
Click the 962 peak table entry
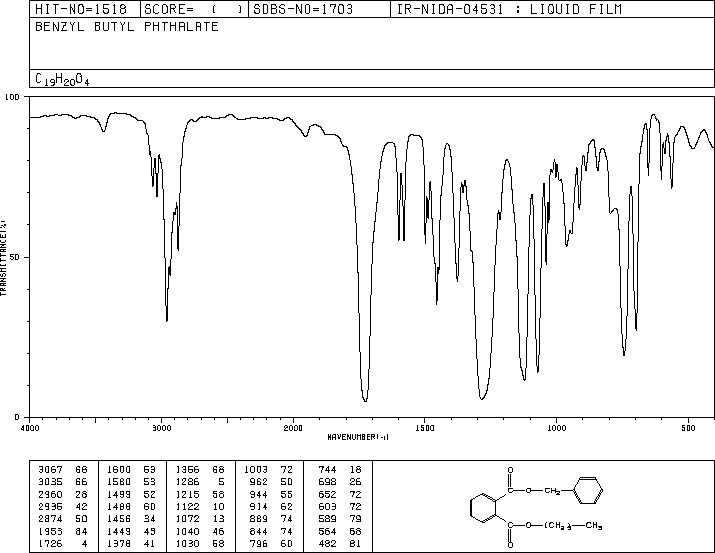[271, 481]
